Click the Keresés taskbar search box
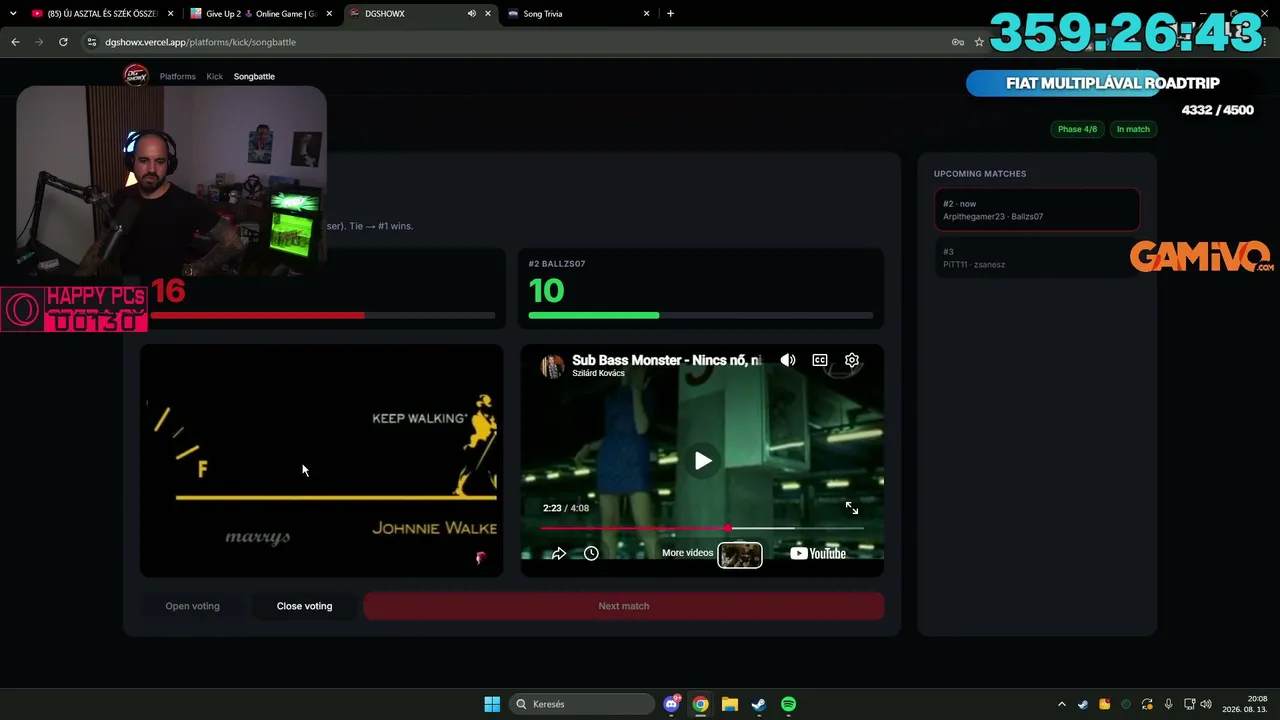The width and height of the screenshot is (1280, 720). click(x=582, y=704)
